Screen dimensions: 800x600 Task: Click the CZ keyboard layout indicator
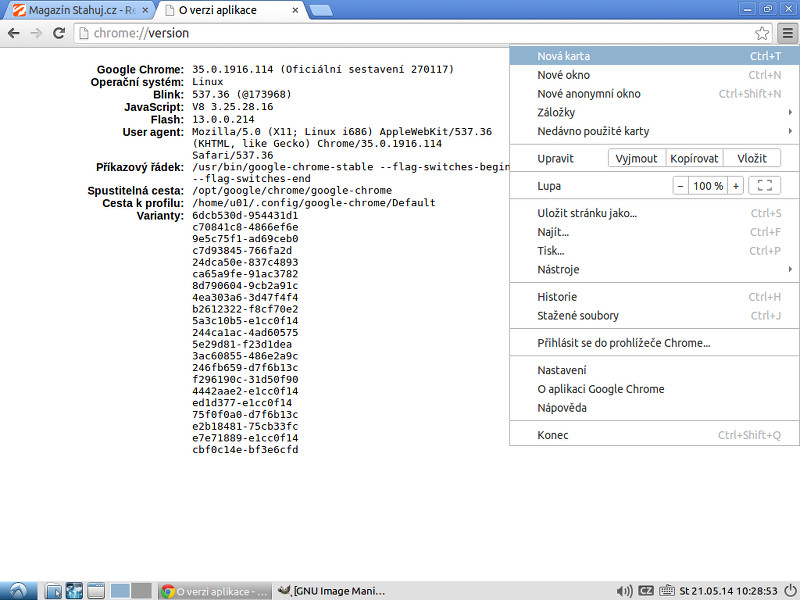tap(646, 591)
